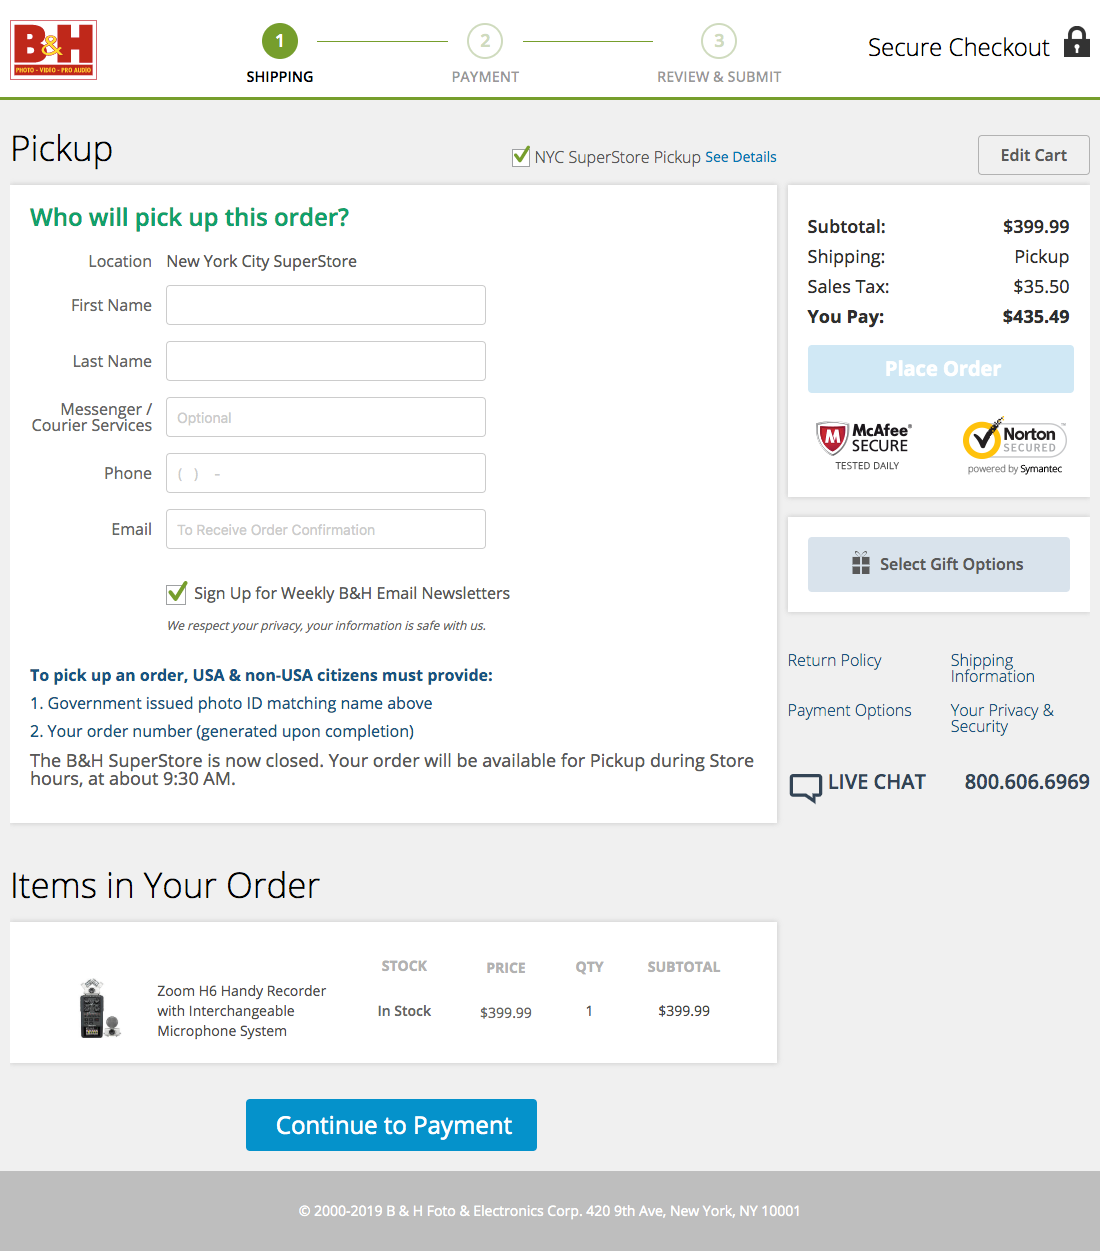
Task: Click the Zoom H6 recorder thumbnail
Action: 97,1008
